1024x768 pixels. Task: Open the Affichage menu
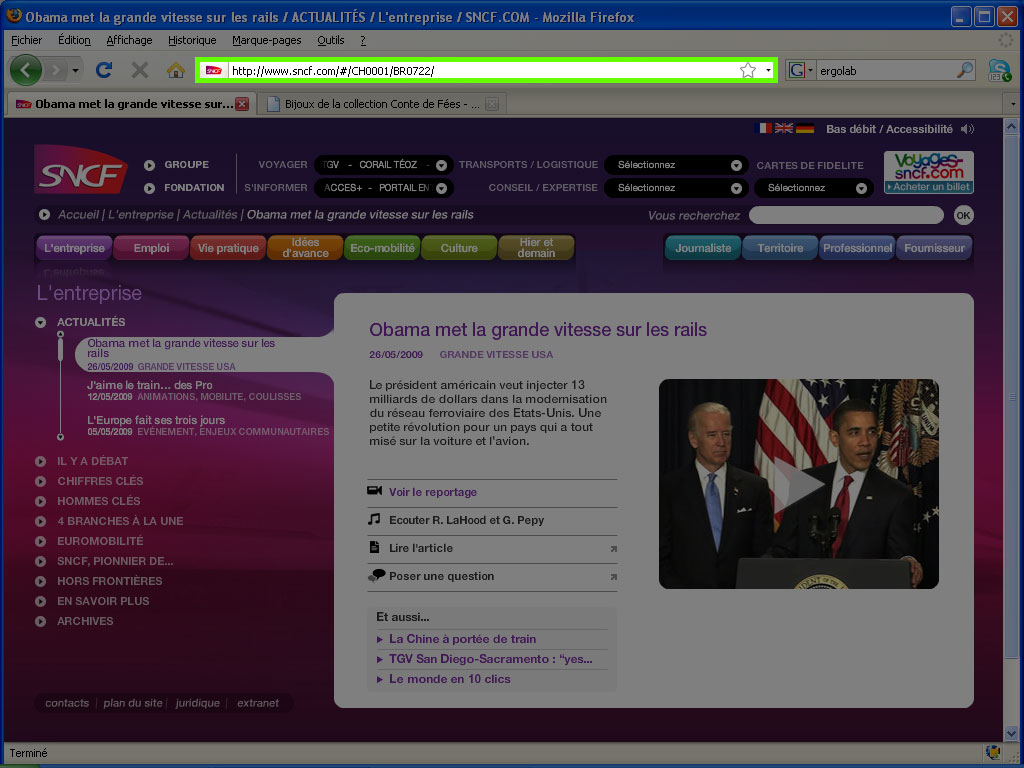pyautogui.click(x=129, y=40)
